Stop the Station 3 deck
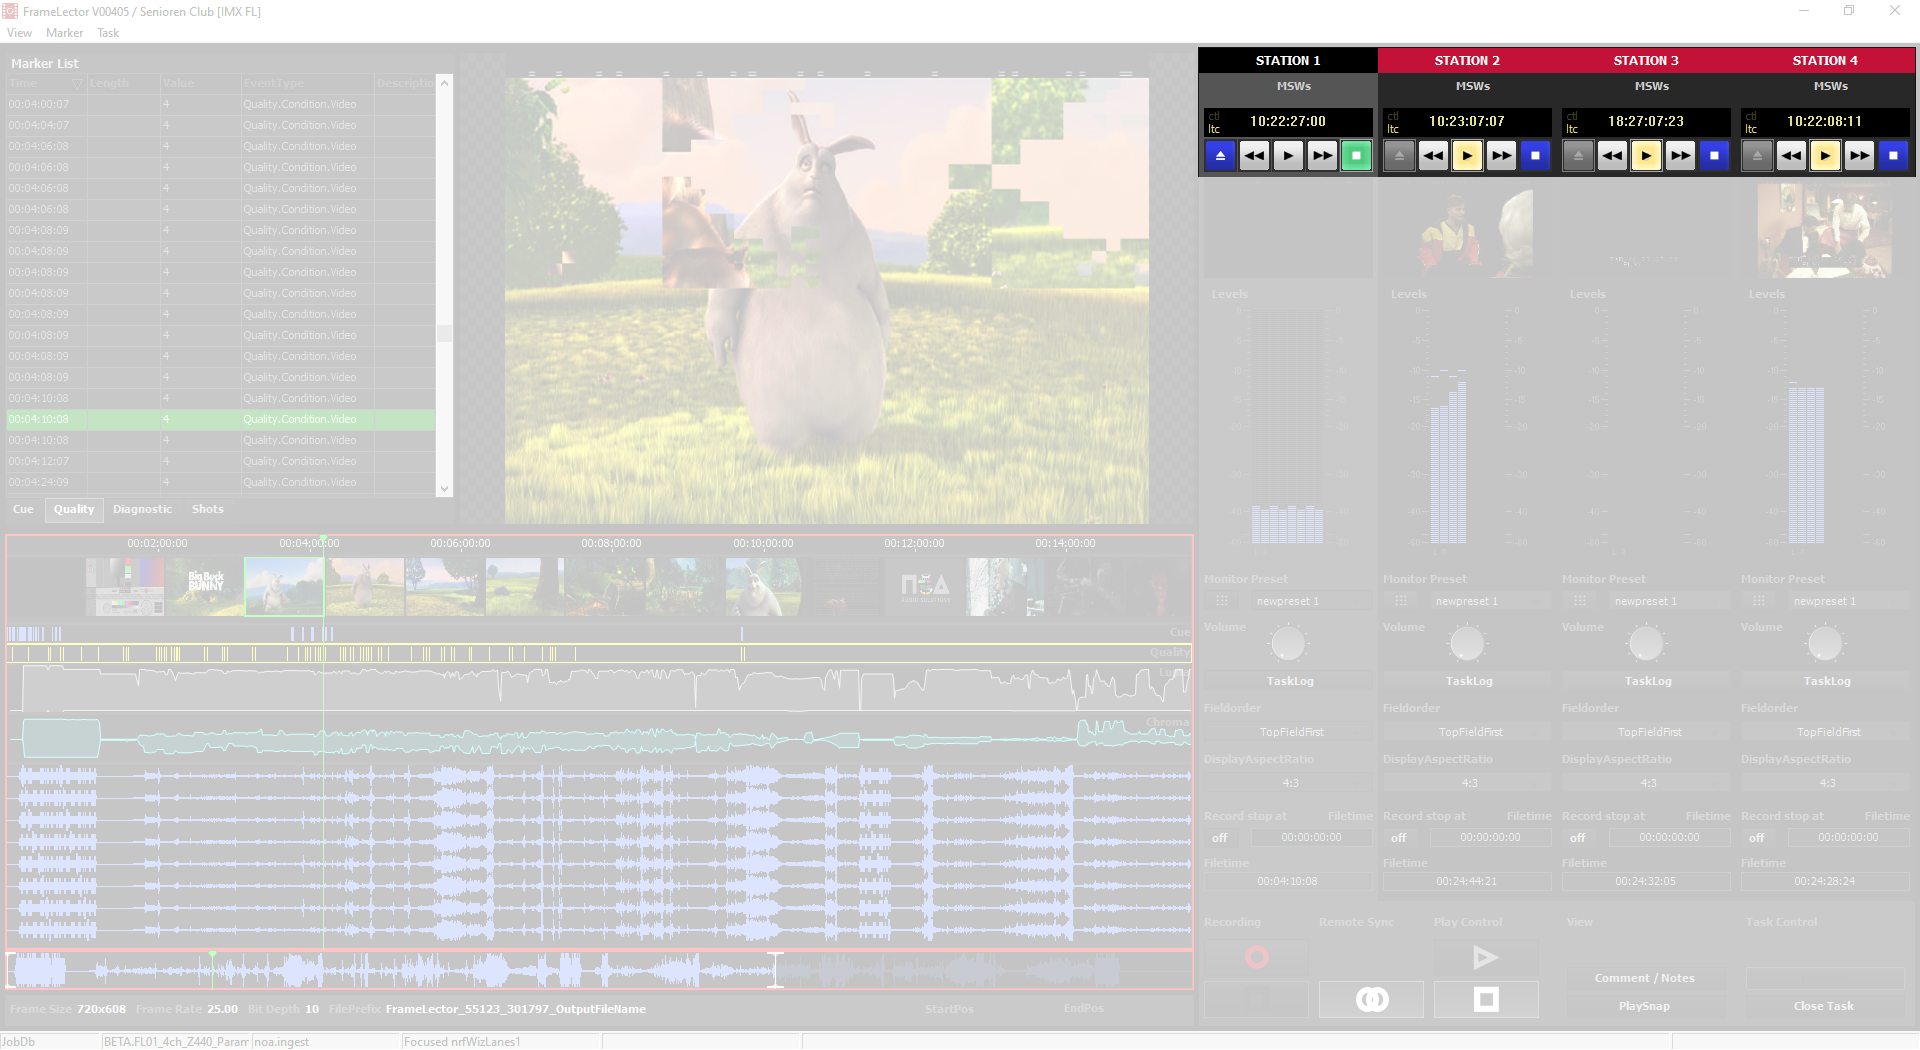Screen dimensions: 1920x1050 pos(1714,156)
